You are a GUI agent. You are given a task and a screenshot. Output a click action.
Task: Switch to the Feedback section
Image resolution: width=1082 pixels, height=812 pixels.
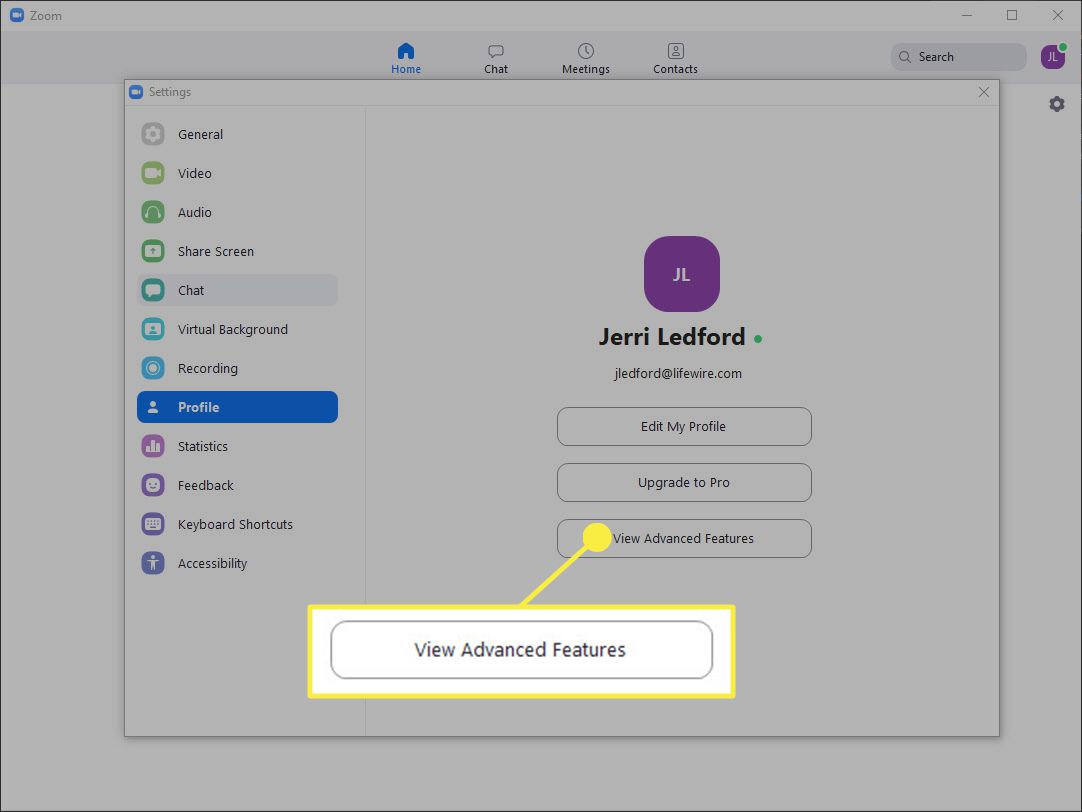coord(205,485)
